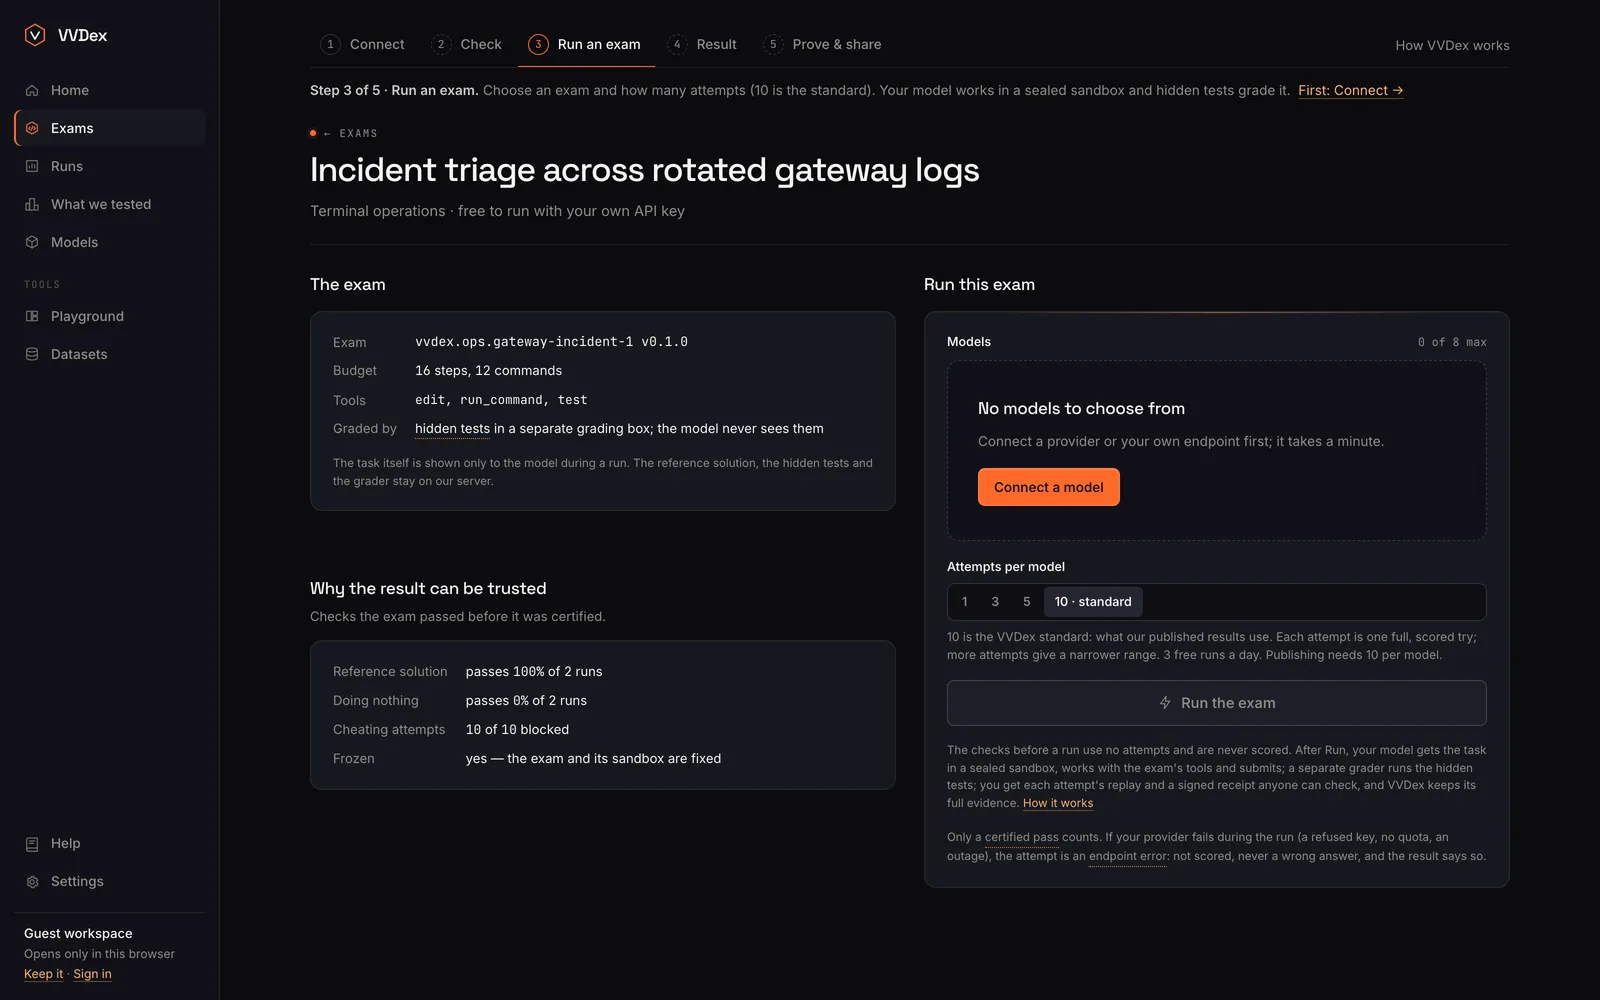The height and width of the screenshot is (1000, 1600).
Task: Click the Help document icon
Action: coord(32,844)
